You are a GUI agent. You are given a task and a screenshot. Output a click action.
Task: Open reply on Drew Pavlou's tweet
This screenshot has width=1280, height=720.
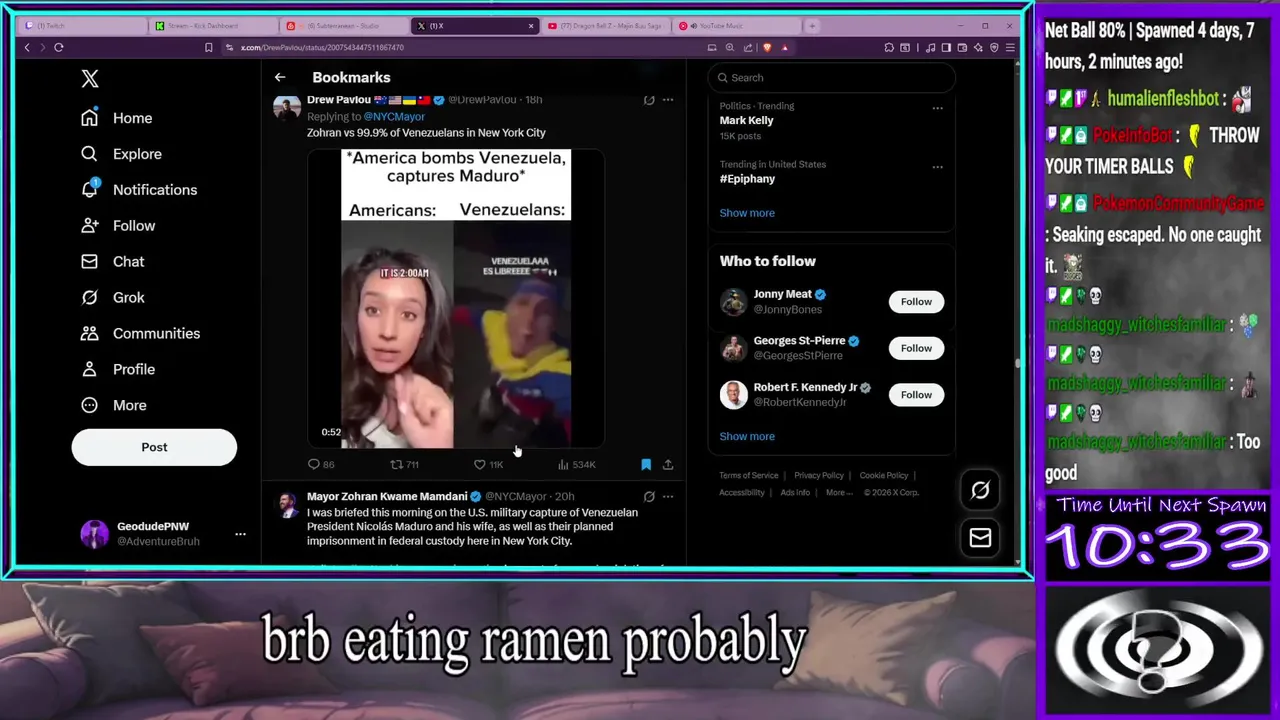tap(321, 464)
